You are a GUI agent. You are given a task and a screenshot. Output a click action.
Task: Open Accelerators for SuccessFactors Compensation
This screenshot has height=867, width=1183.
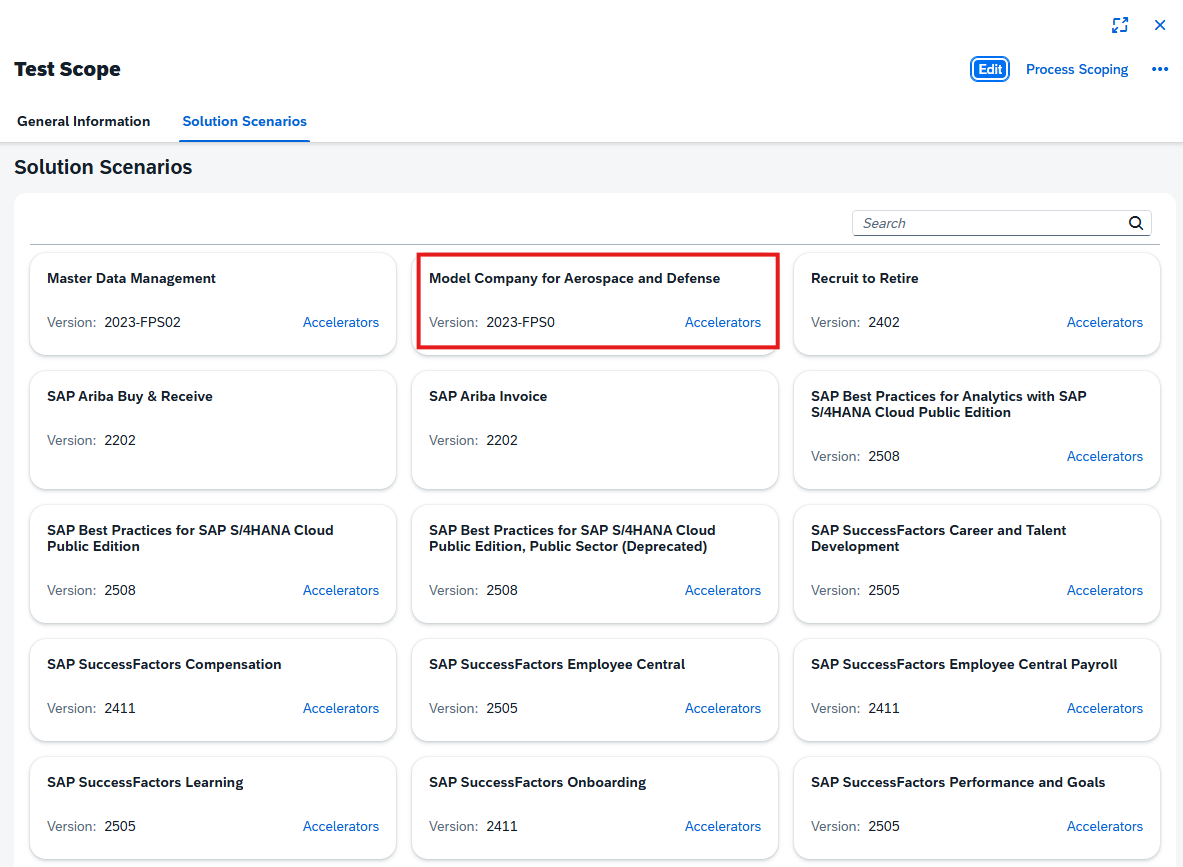click(340, 708)
